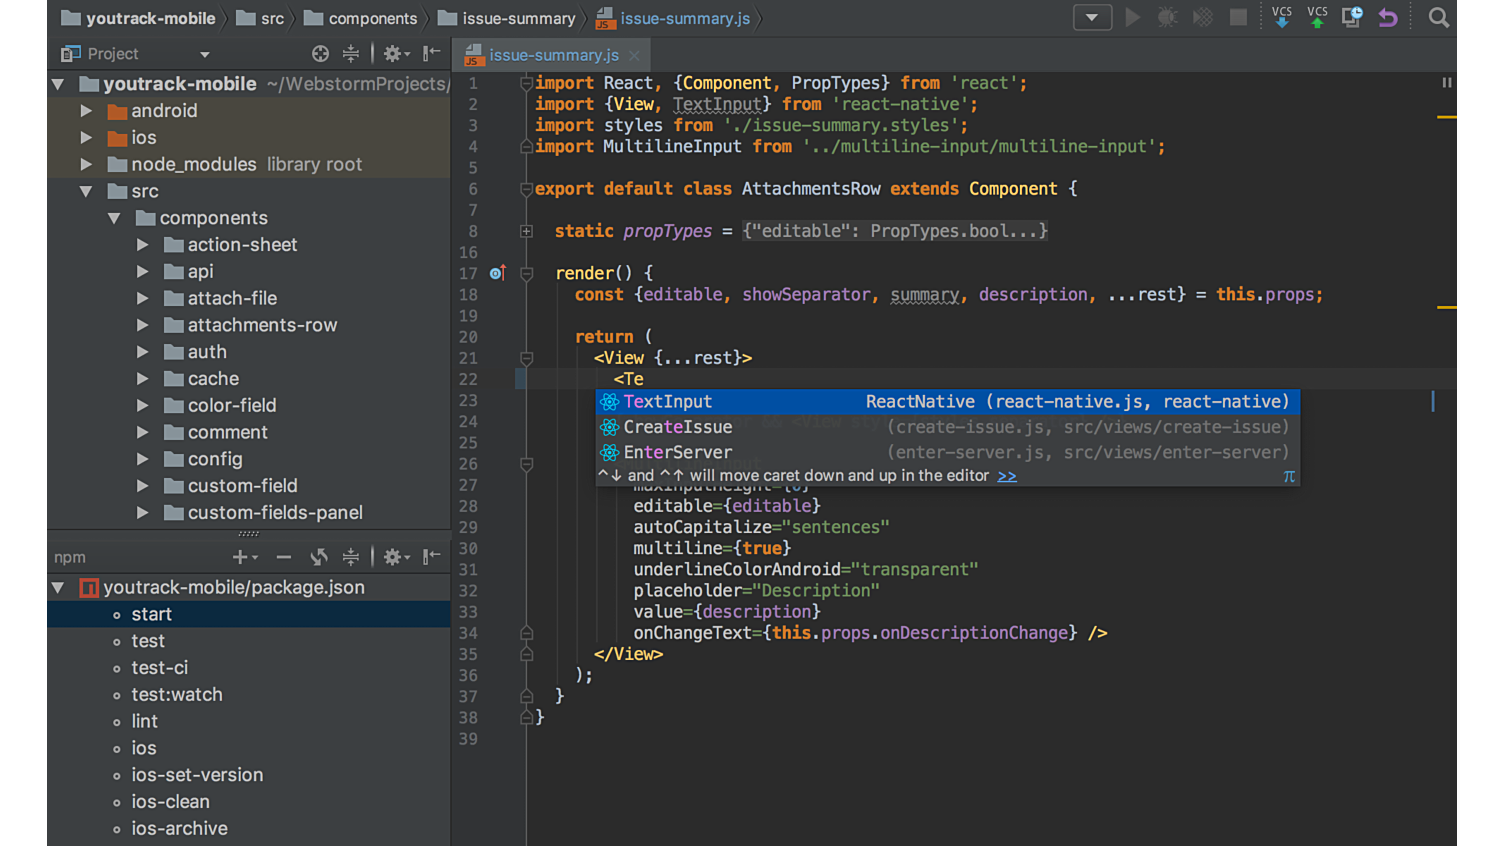Toggle the editor gutter fold marker on line 6

point(526,188)
